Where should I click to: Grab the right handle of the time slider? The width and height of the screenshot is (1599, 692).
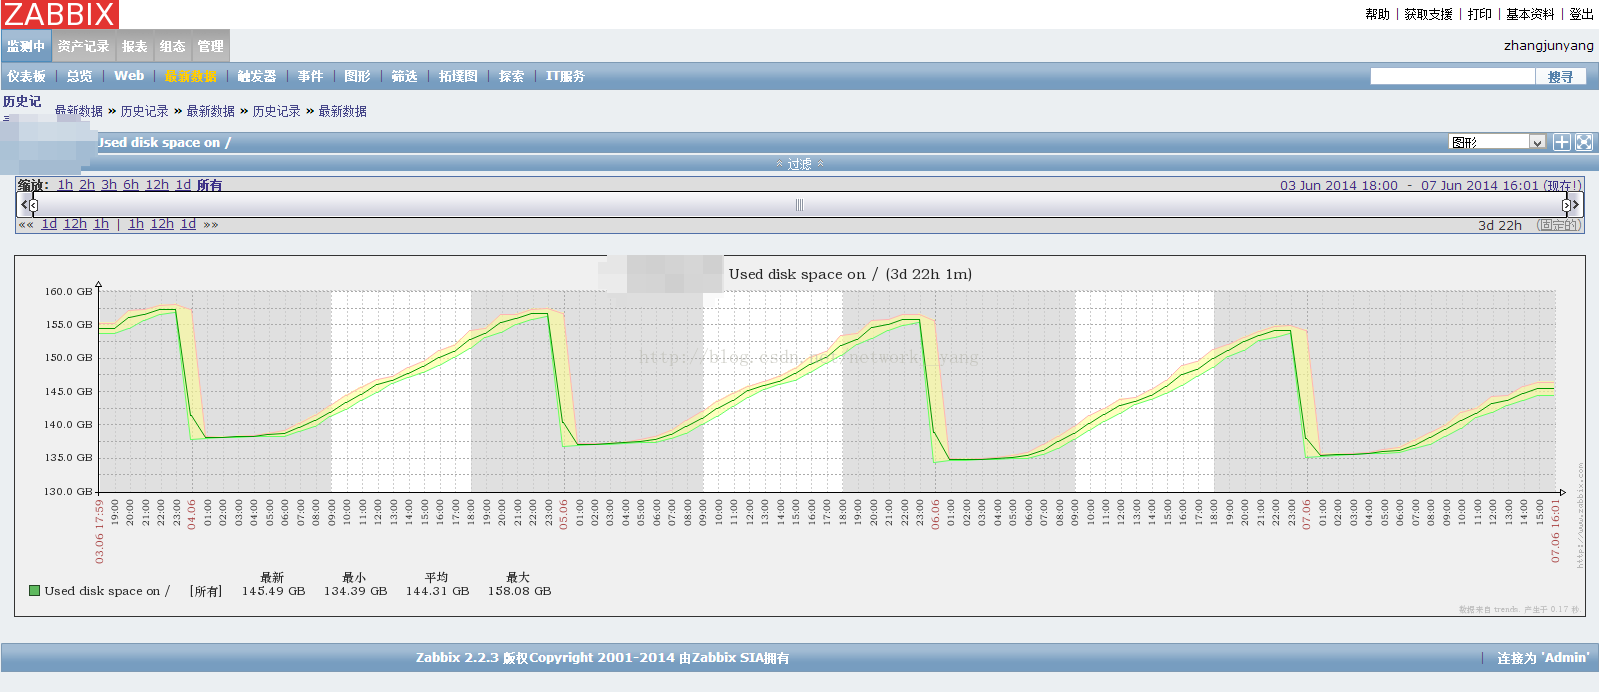click(1566, 205)
